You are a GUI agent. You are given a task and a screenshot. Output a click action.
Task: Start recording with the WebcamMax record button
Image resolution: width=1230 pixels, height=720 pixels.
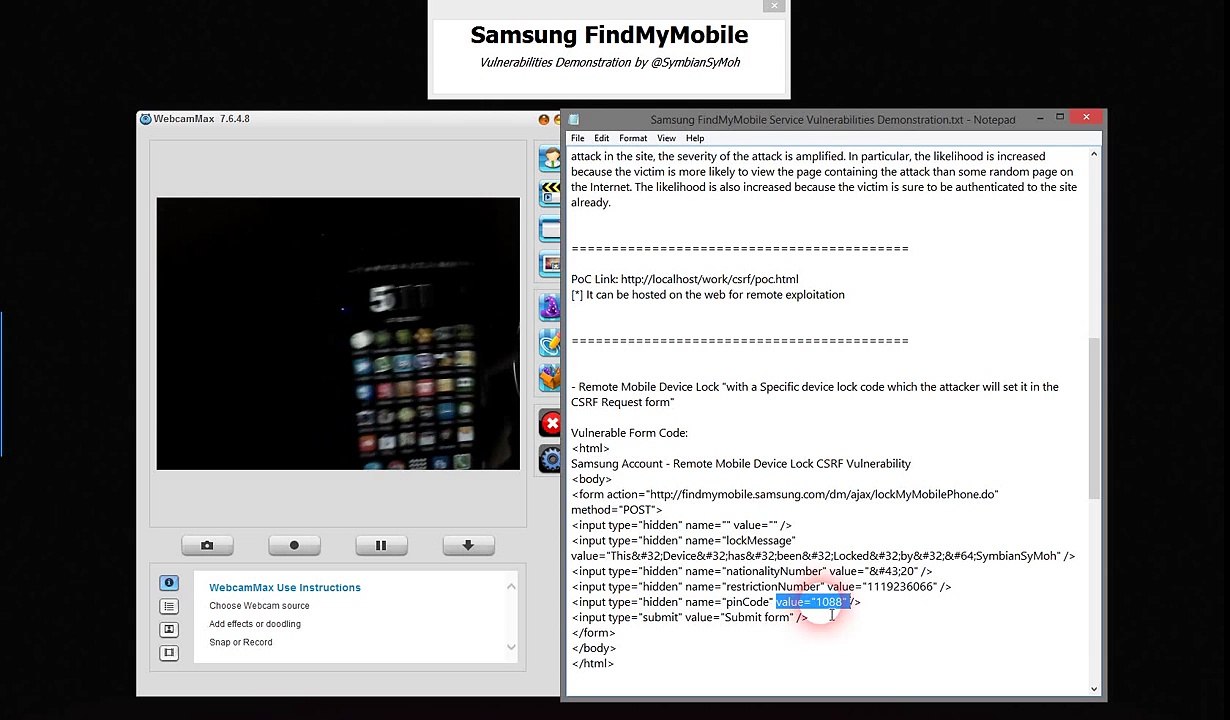[x=294, y=545]
